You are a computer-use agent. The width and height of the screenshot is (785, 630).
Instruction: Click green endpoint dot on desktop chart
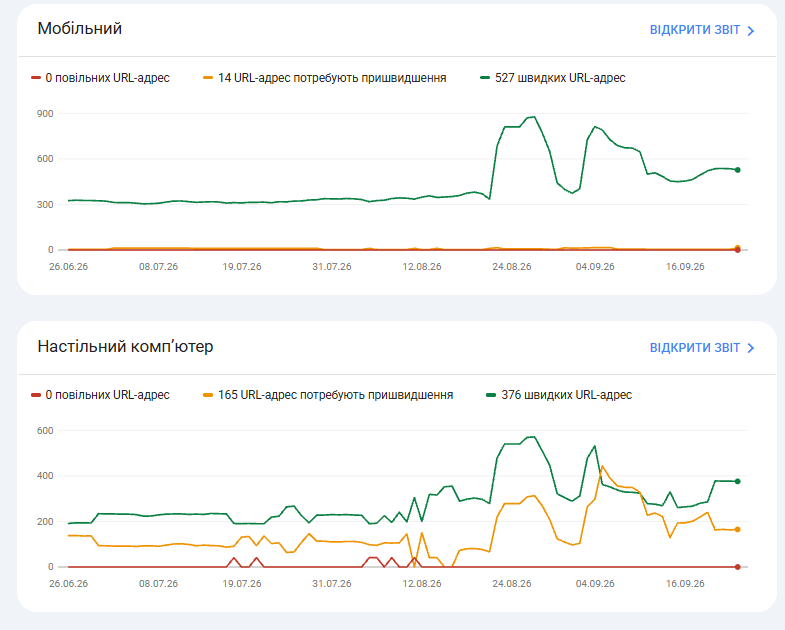tap(737, 481)
